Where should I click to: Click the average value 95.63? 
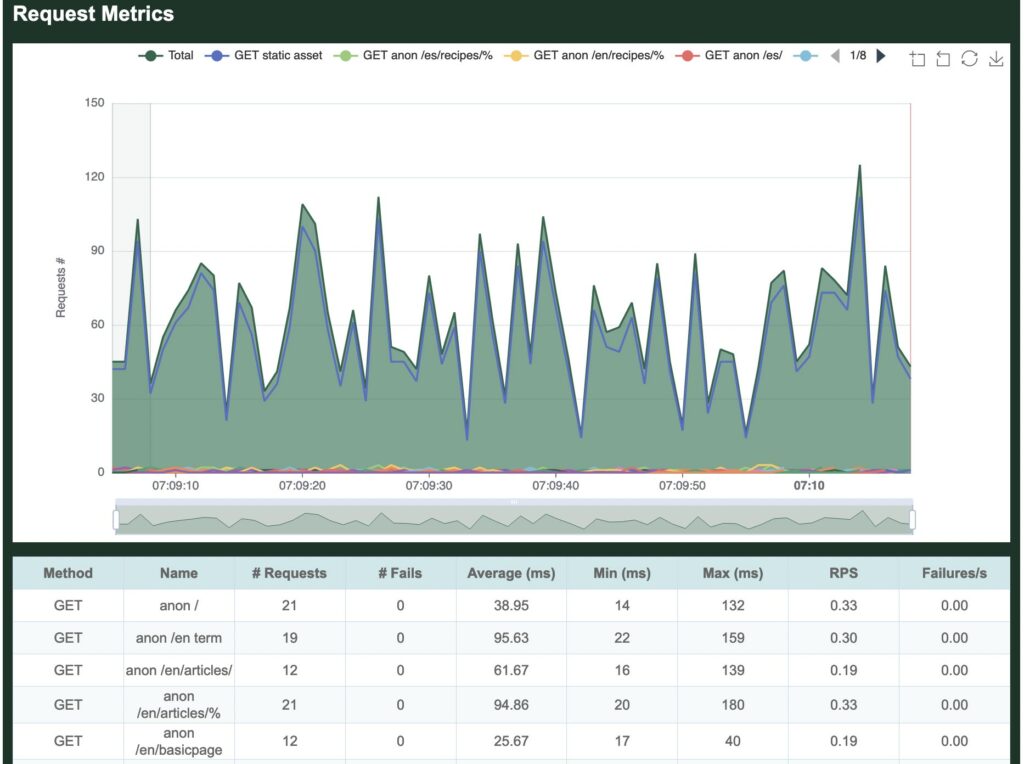511,638
